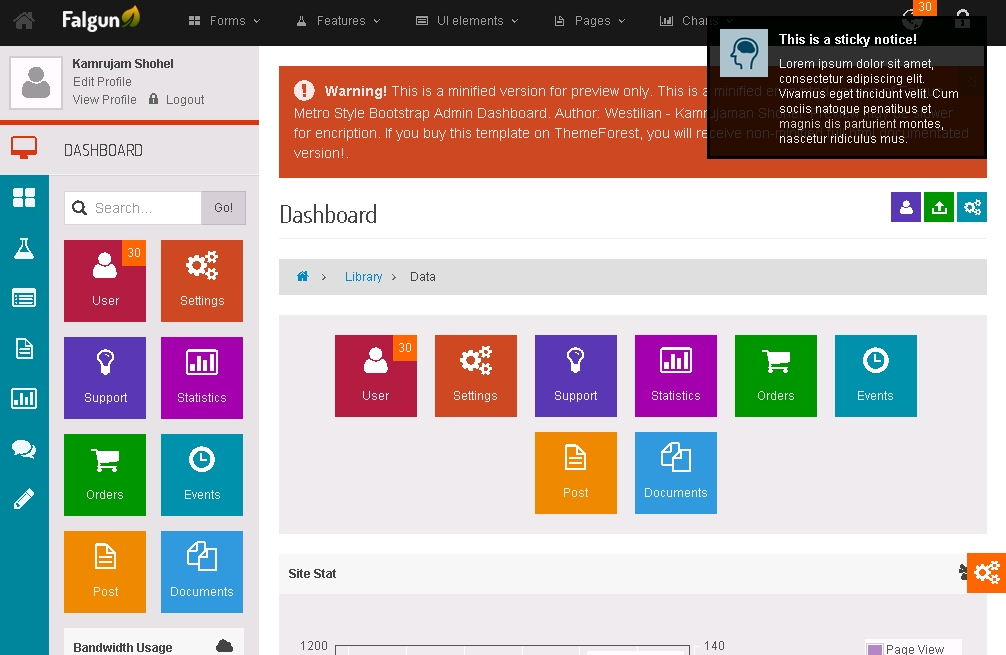Open the bar chart sidebar icon
1006x655 pixels.
pyautogui.click(x=24, y=399)
